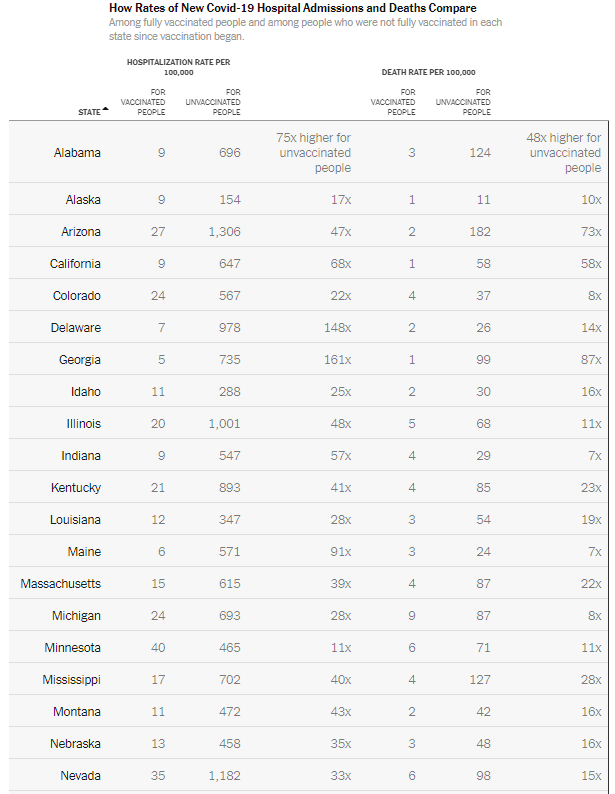Click the Illinois state name

coord(84,423)
